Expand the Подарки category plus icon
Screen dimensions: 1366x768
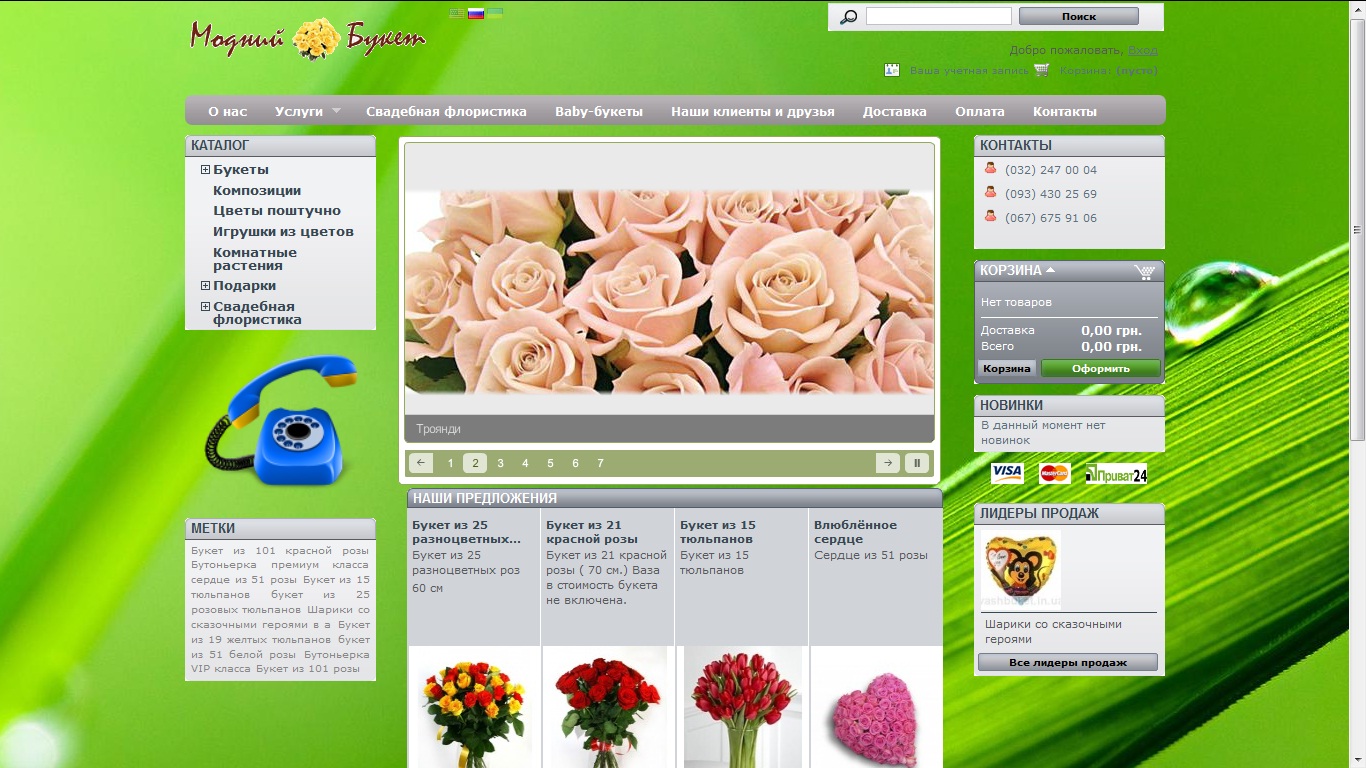click(x=205, y=286)
